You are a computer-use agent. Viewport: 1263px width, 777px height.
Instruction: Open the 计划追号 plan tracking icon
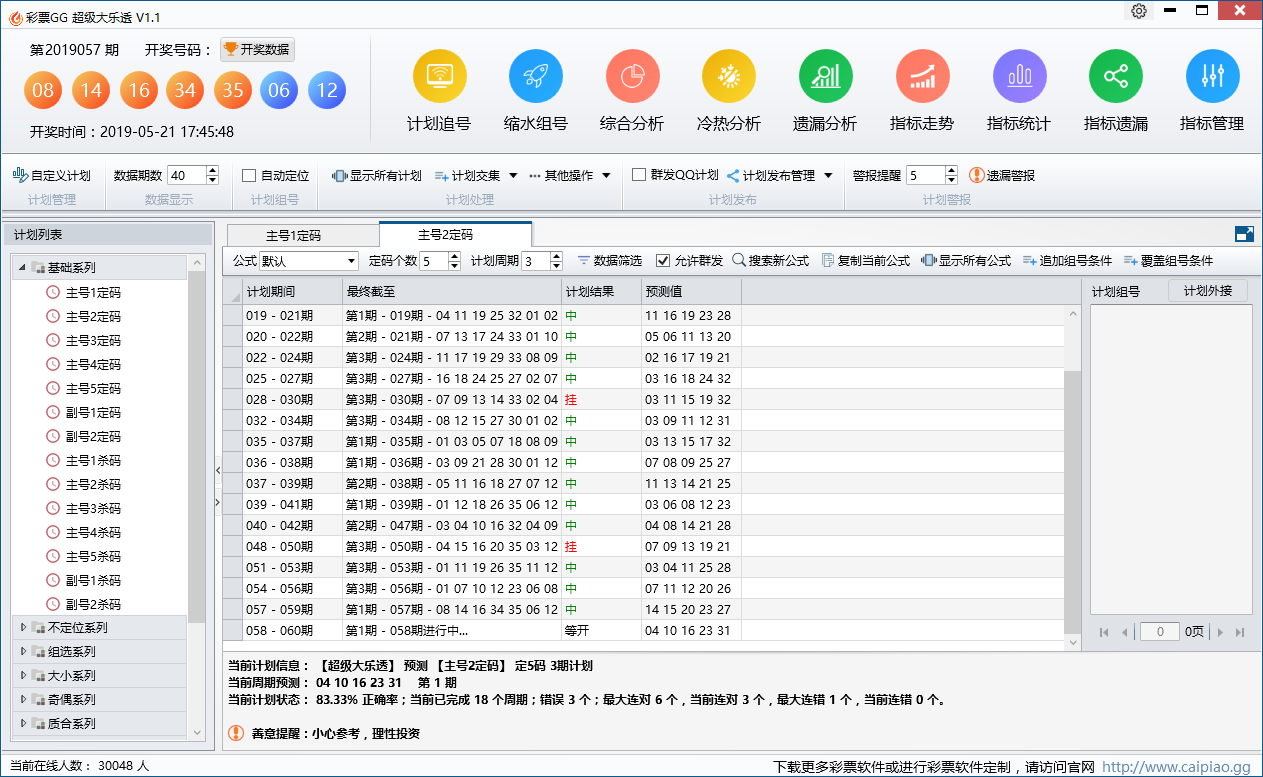click(439, 76)
